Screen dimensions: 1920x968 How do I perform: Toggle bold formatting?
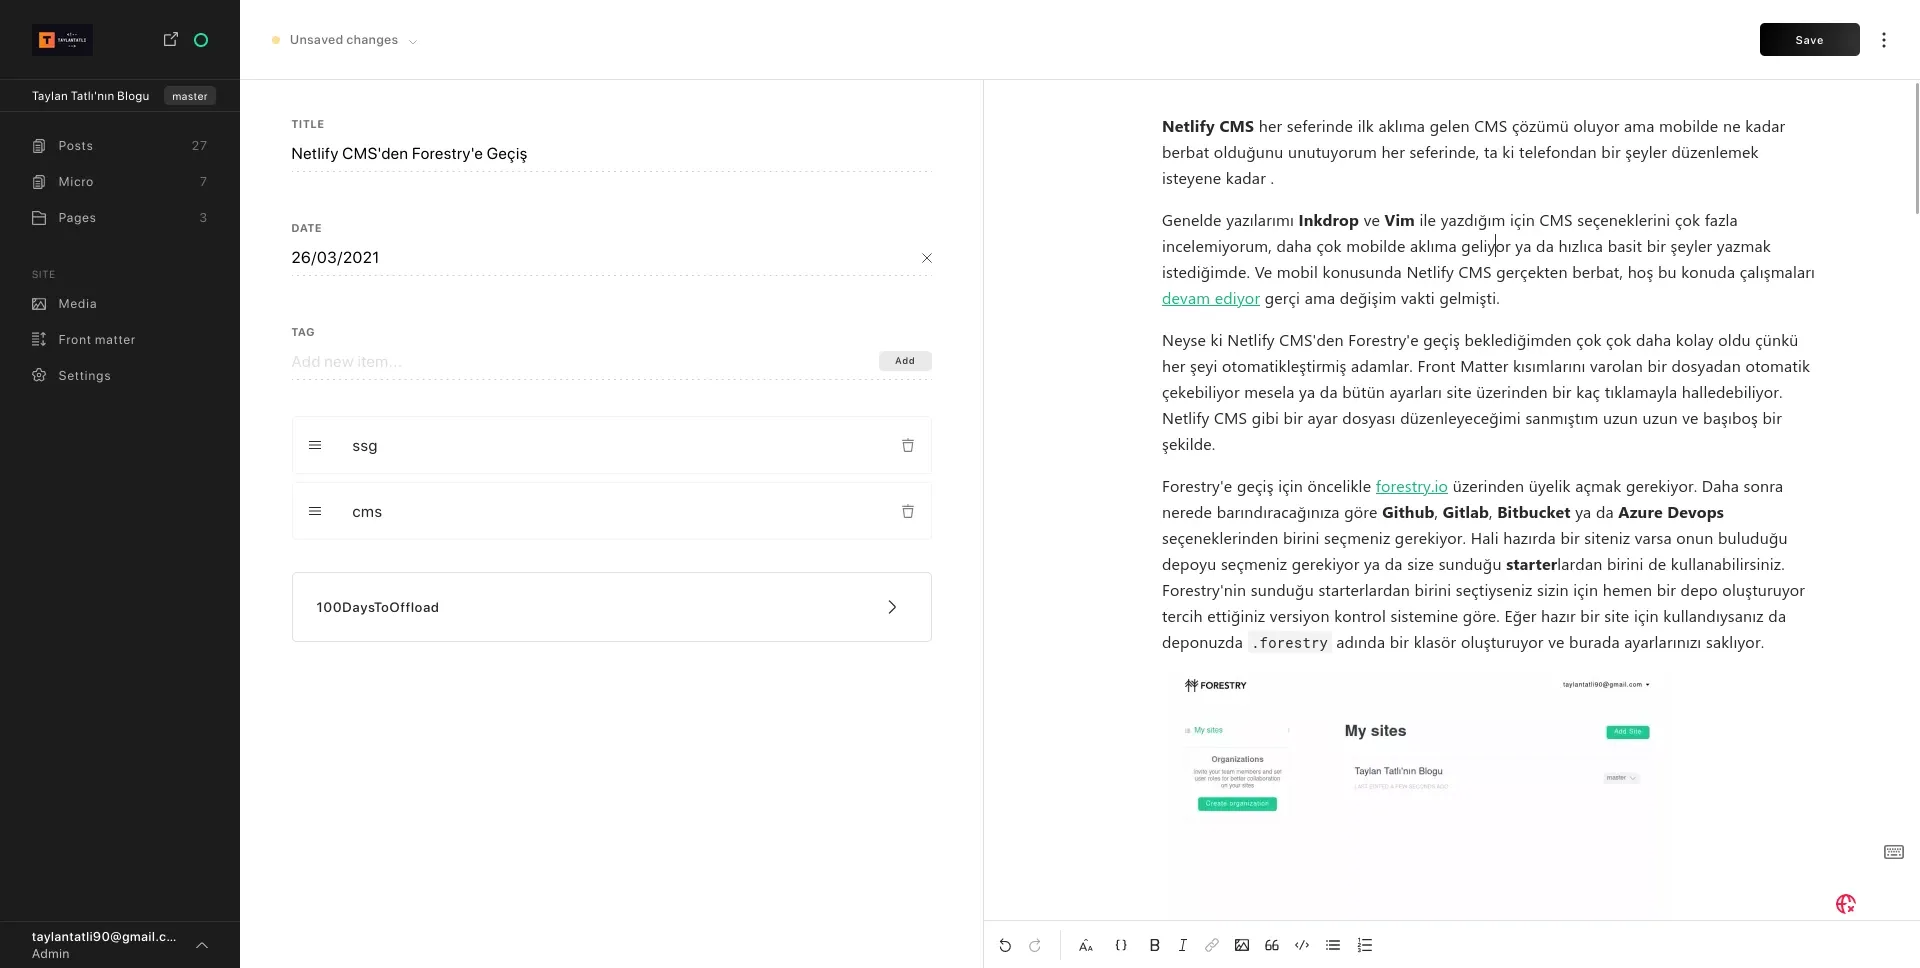(x=1154, y=945)
